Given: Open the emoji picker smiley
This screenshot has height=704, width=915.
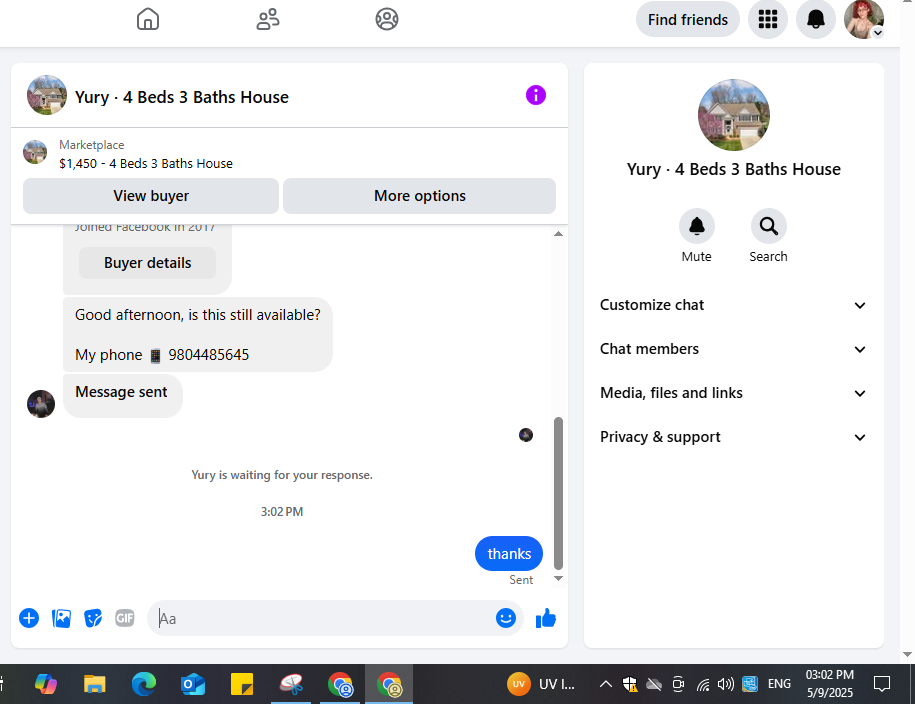Looking at the screenshot, I should [505, 618].
